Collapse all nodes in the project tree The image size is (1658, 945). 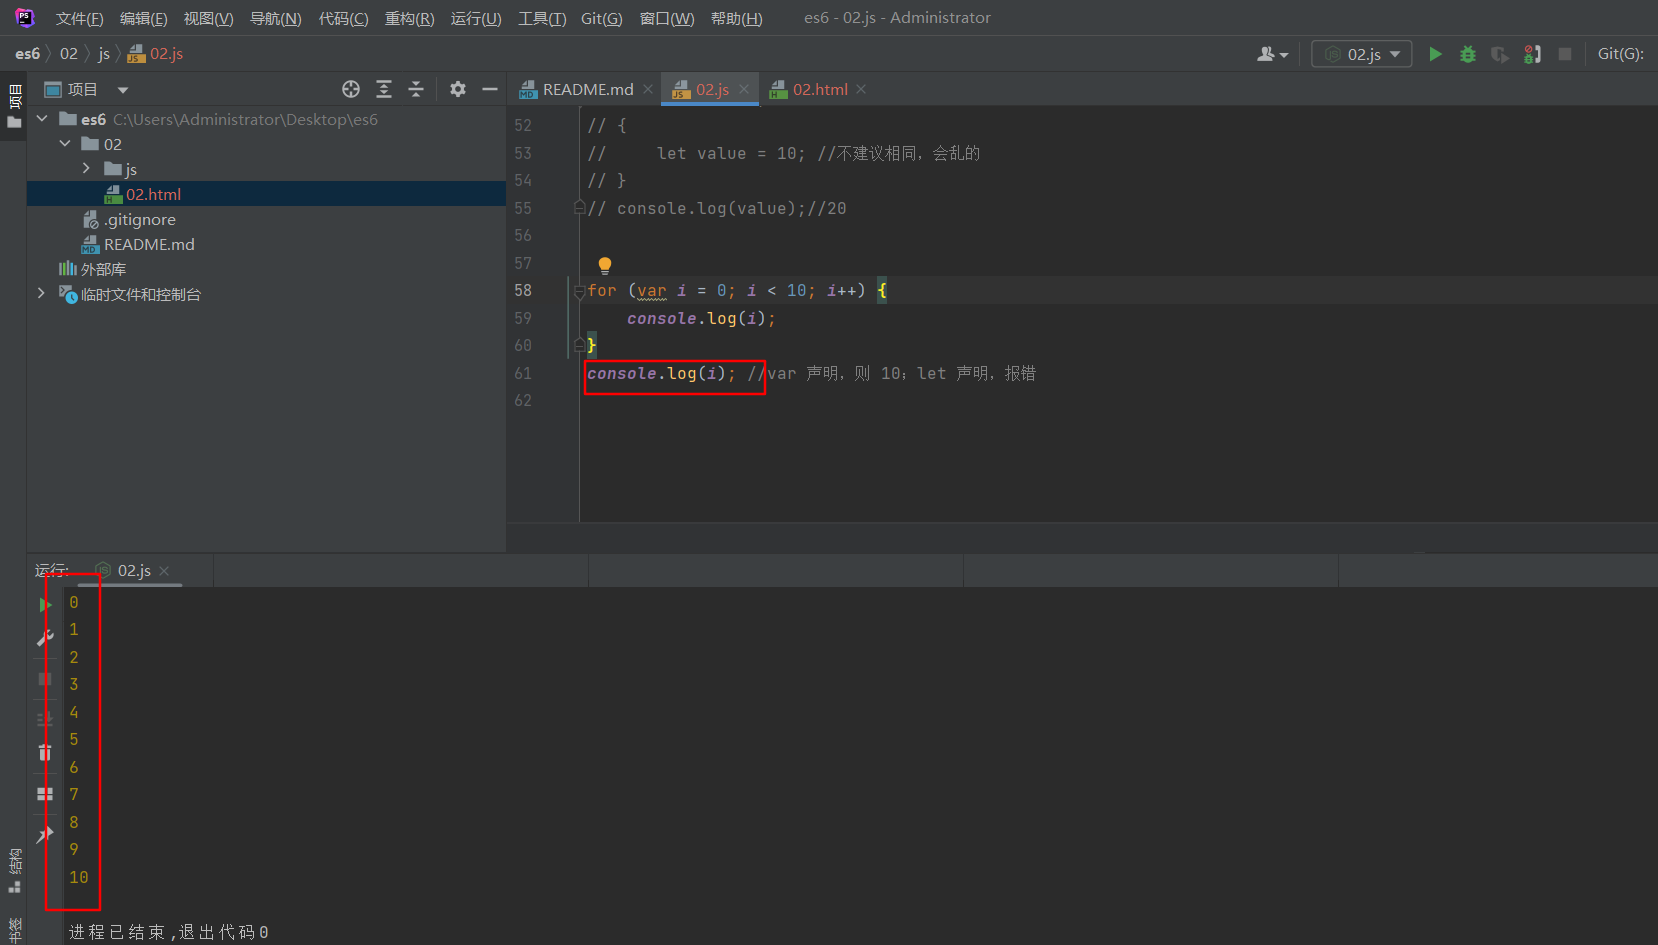416,89
